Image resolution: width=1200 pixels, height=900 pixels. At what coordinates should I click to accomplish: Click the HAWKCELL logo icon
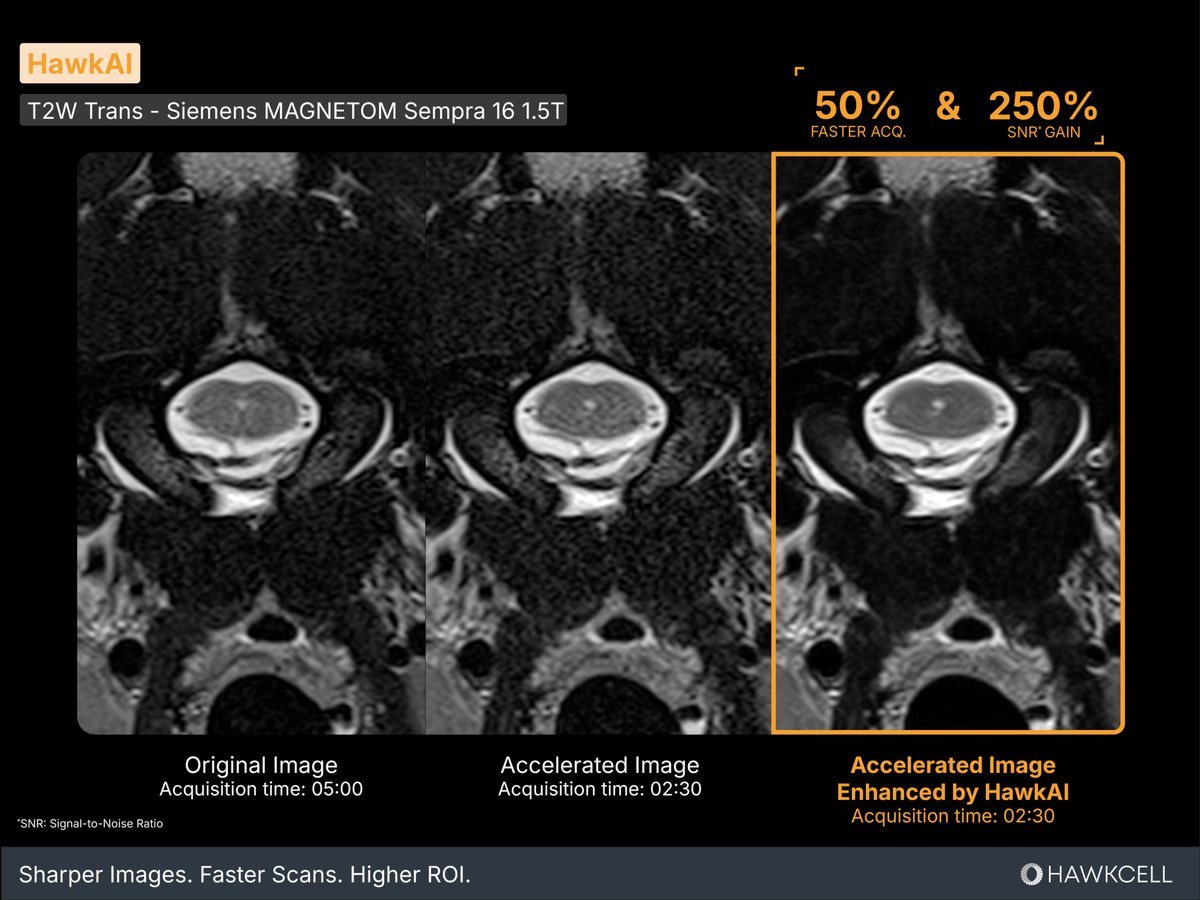coord(1031,875)
